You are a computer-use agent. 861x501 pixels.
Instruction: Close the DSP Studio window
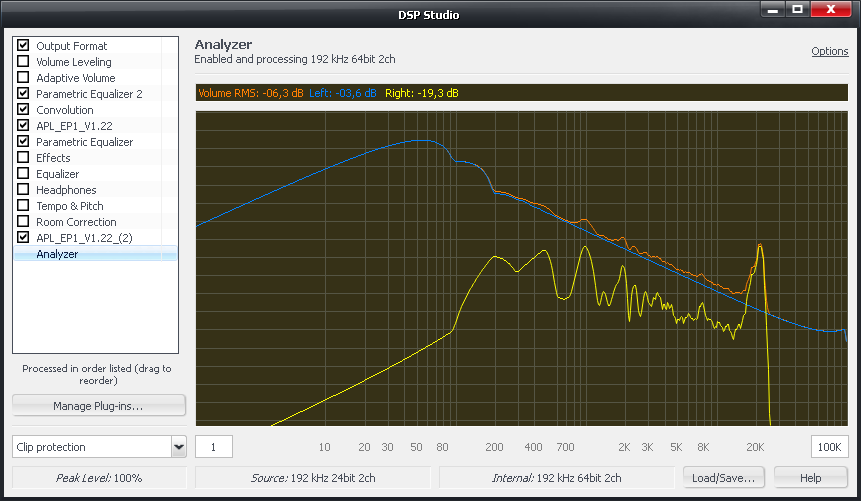click(x=831, y=9)
